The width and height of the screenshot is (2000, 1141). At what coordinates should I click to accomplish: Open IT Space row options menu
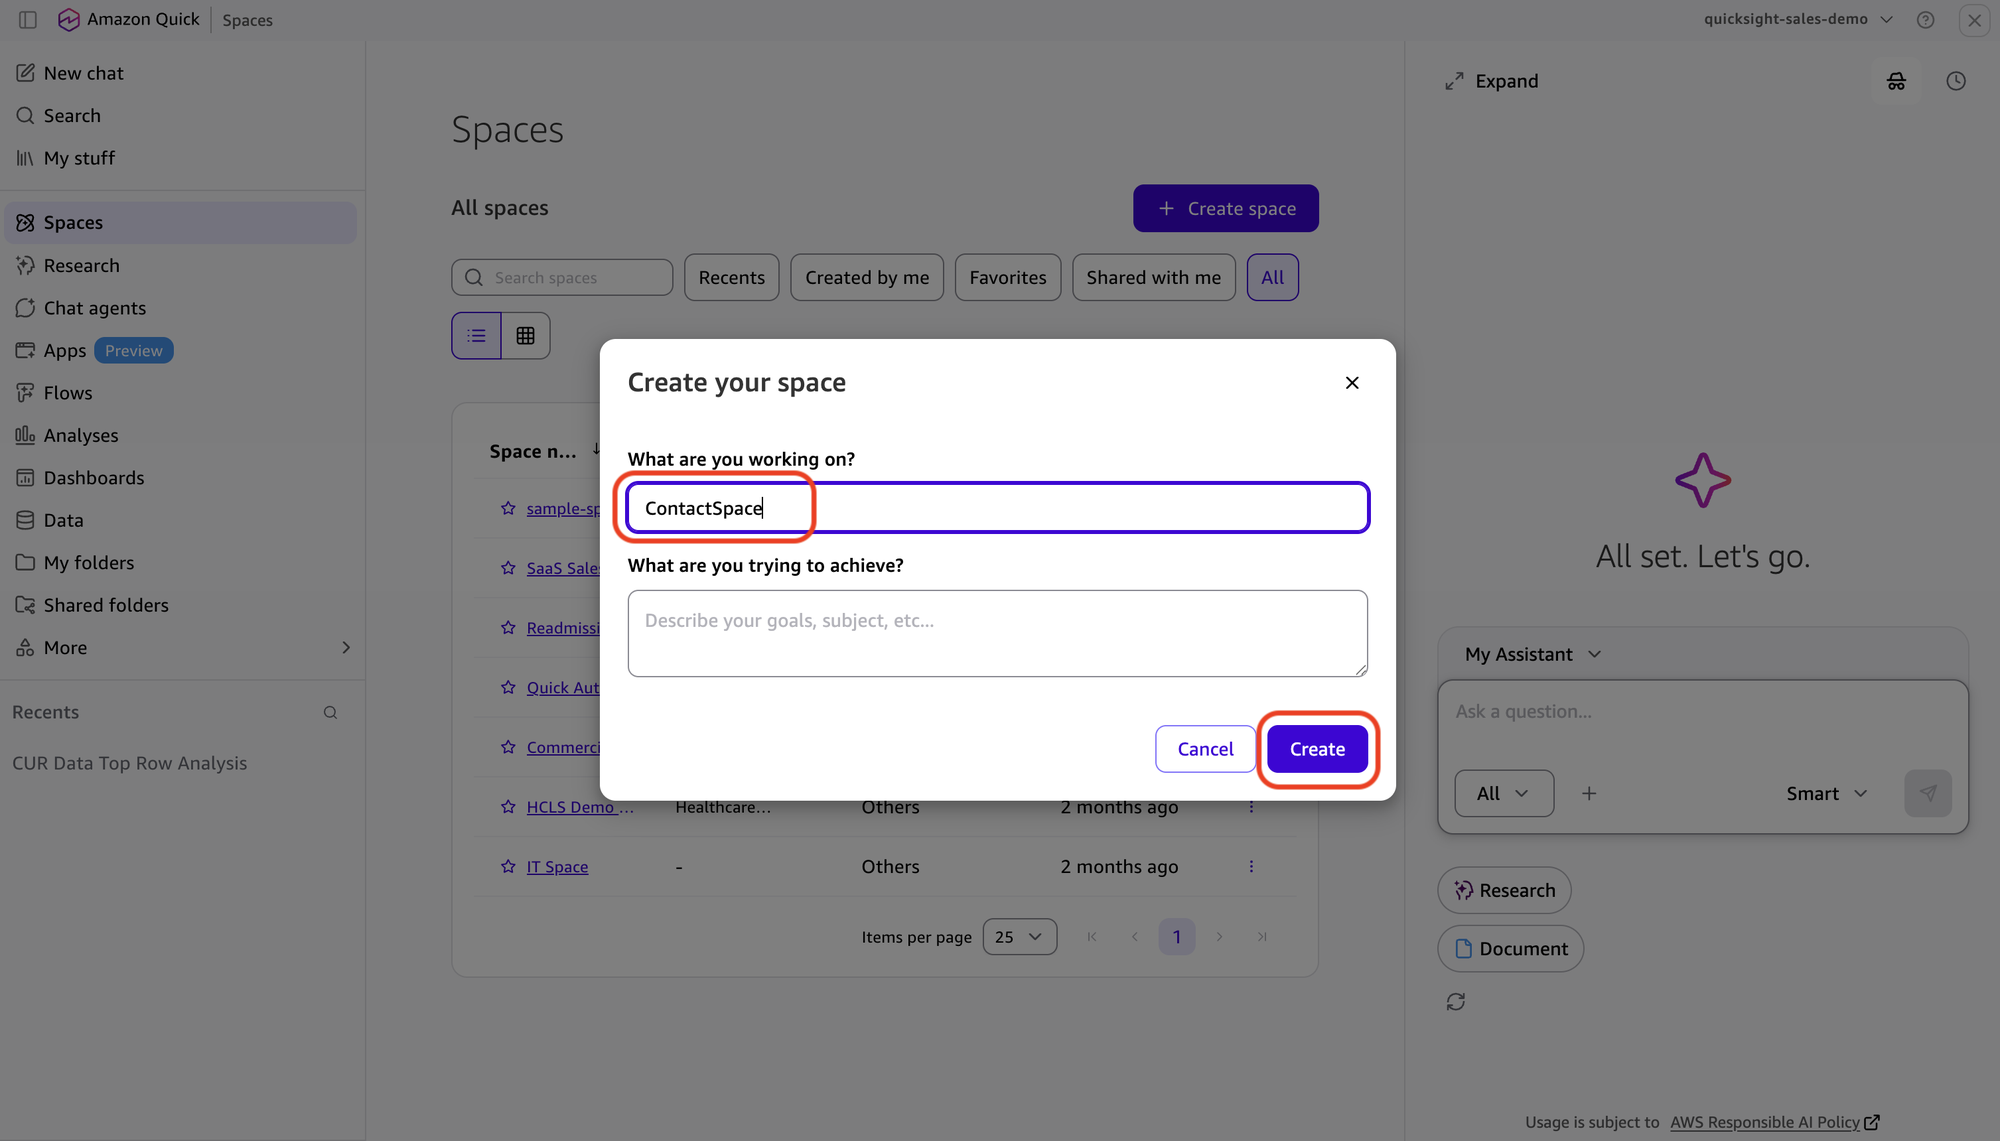(x=1251, y=867)
